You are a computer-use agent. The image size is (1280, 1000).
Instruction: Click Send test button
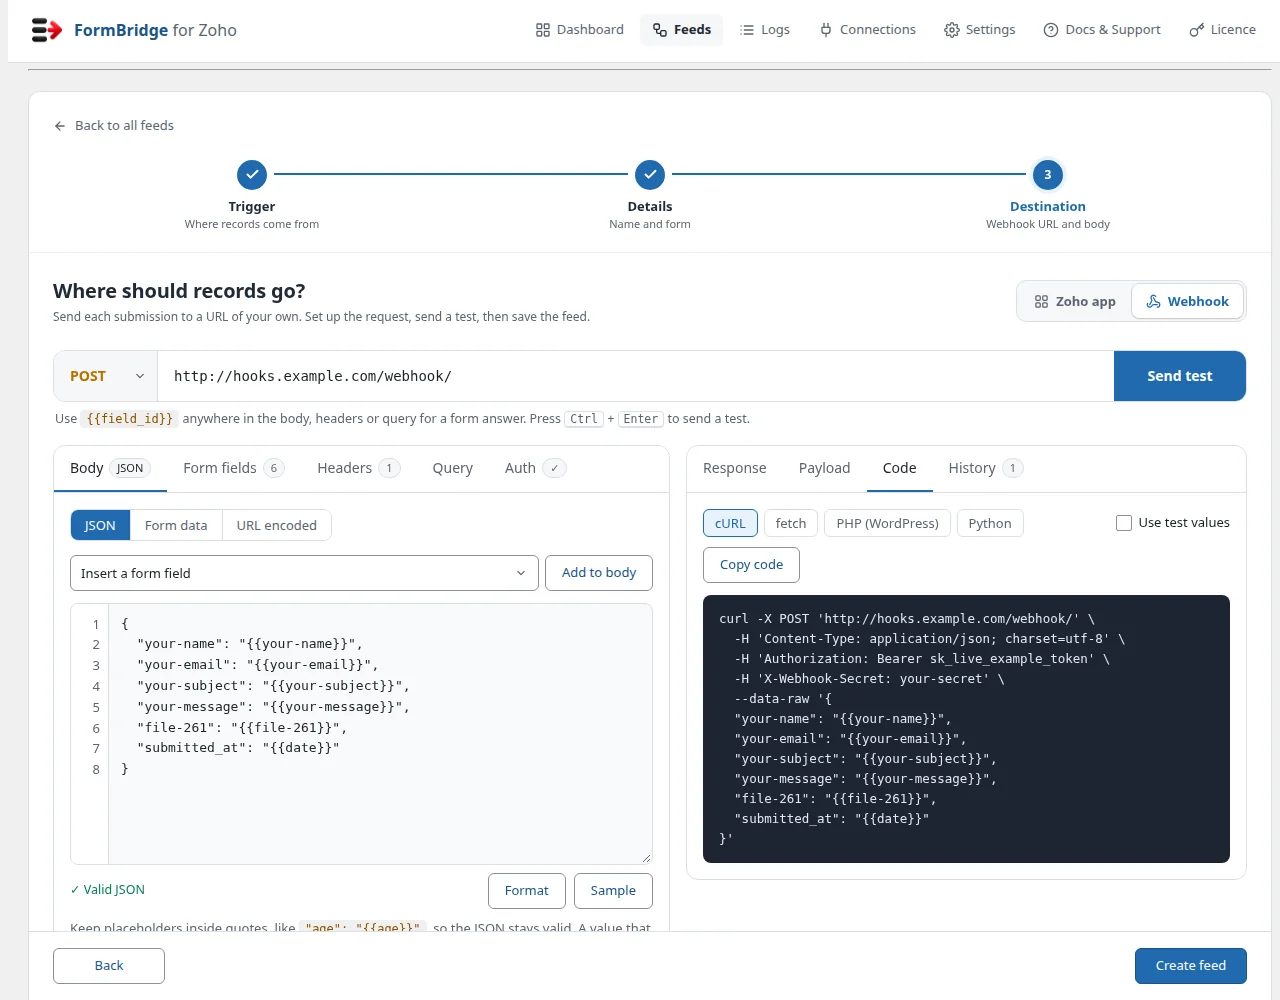click(x=1180, y=376)
